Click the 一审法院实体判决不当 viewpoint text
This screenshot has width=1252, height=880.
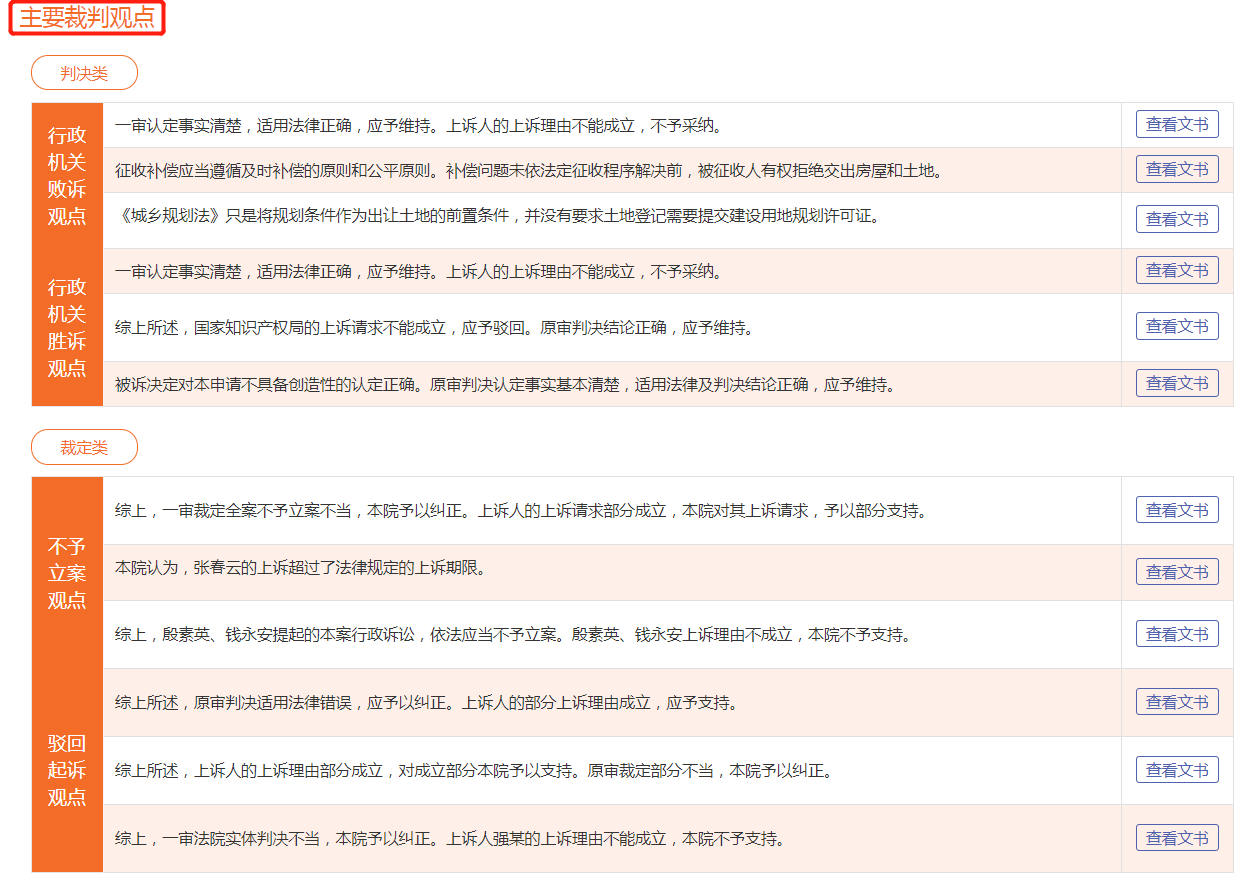[x=449, y=839]
